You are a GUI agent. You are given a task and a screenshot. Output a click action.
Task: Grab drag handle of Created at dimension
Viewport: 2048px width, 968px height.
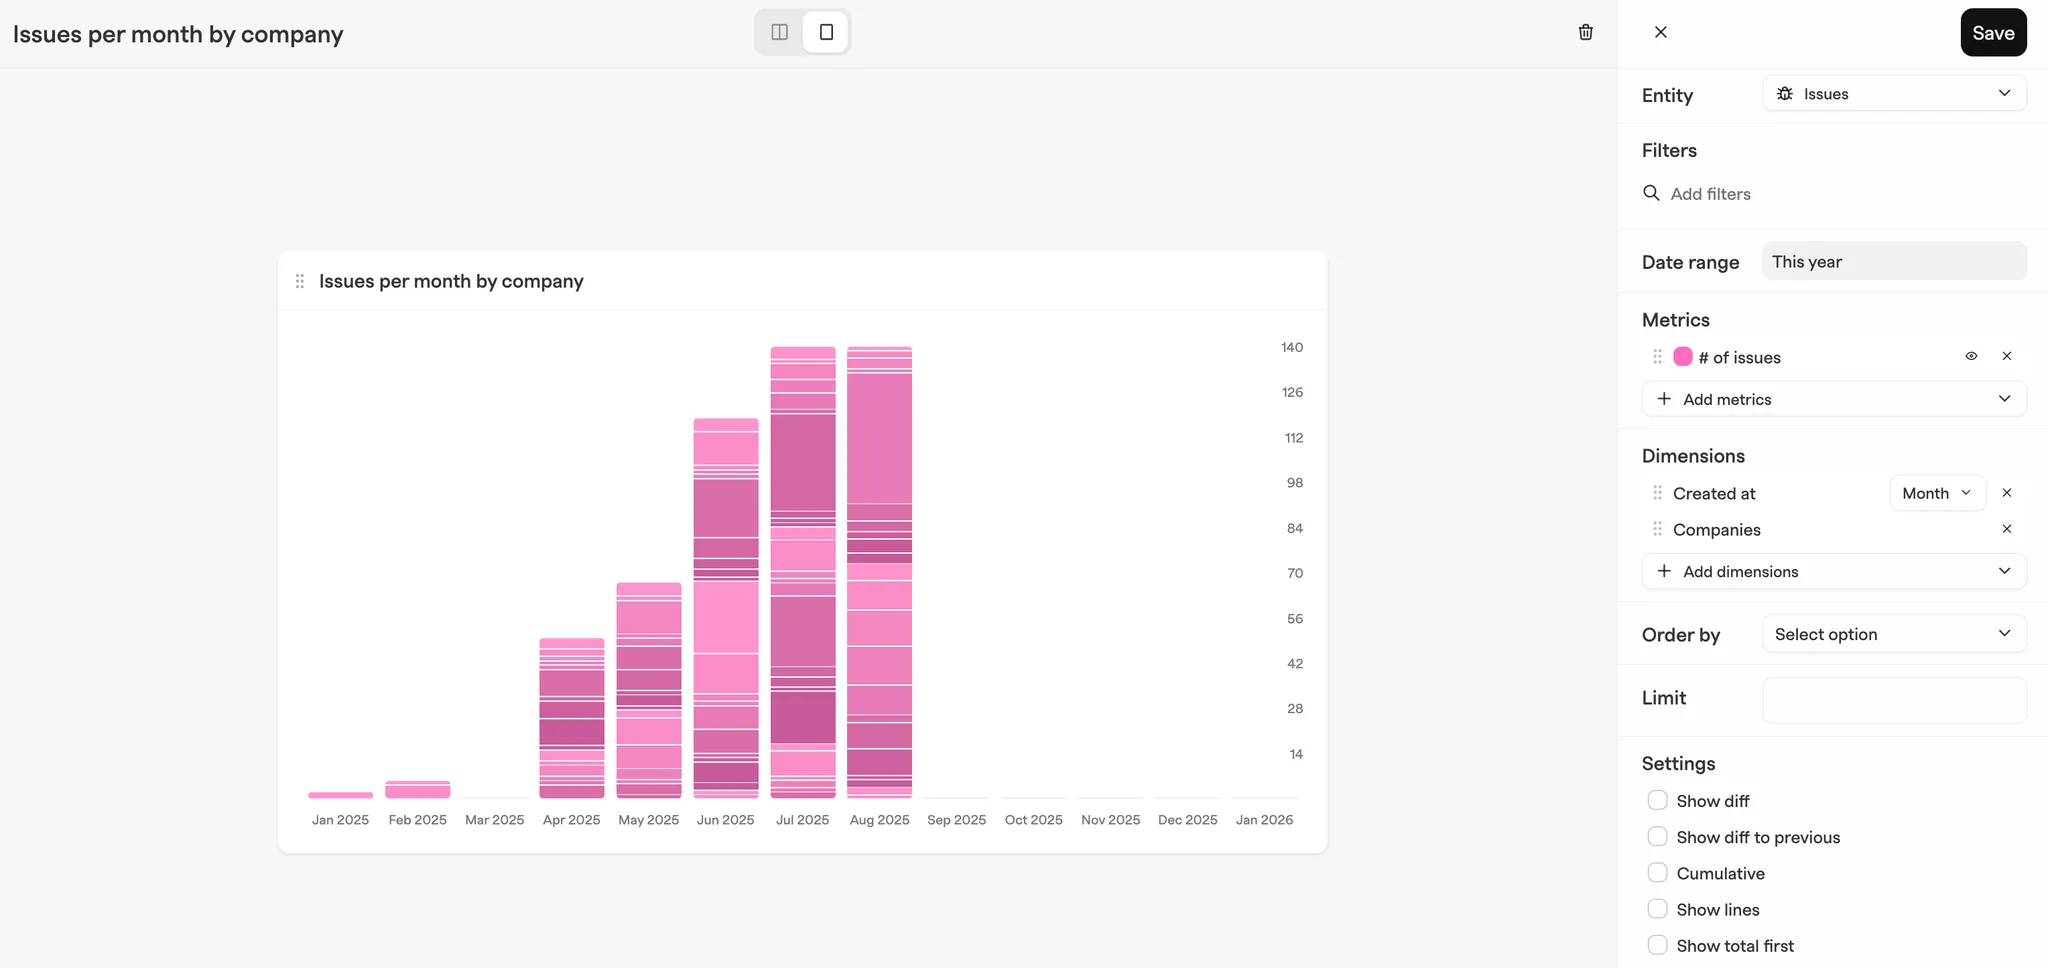pyautogui.click(x=1657, y=493)
